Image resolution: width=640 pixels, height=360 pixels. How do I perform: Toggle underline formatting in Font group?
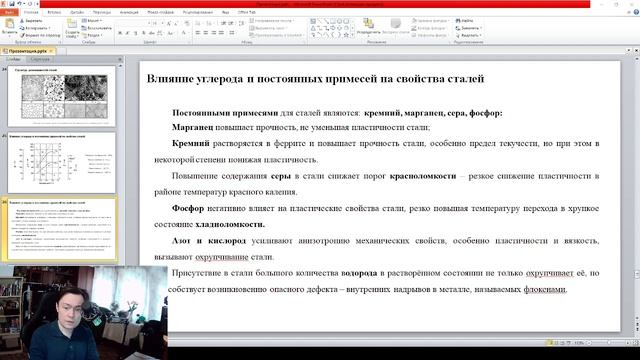pyautogui.click(x=136, y=33)
